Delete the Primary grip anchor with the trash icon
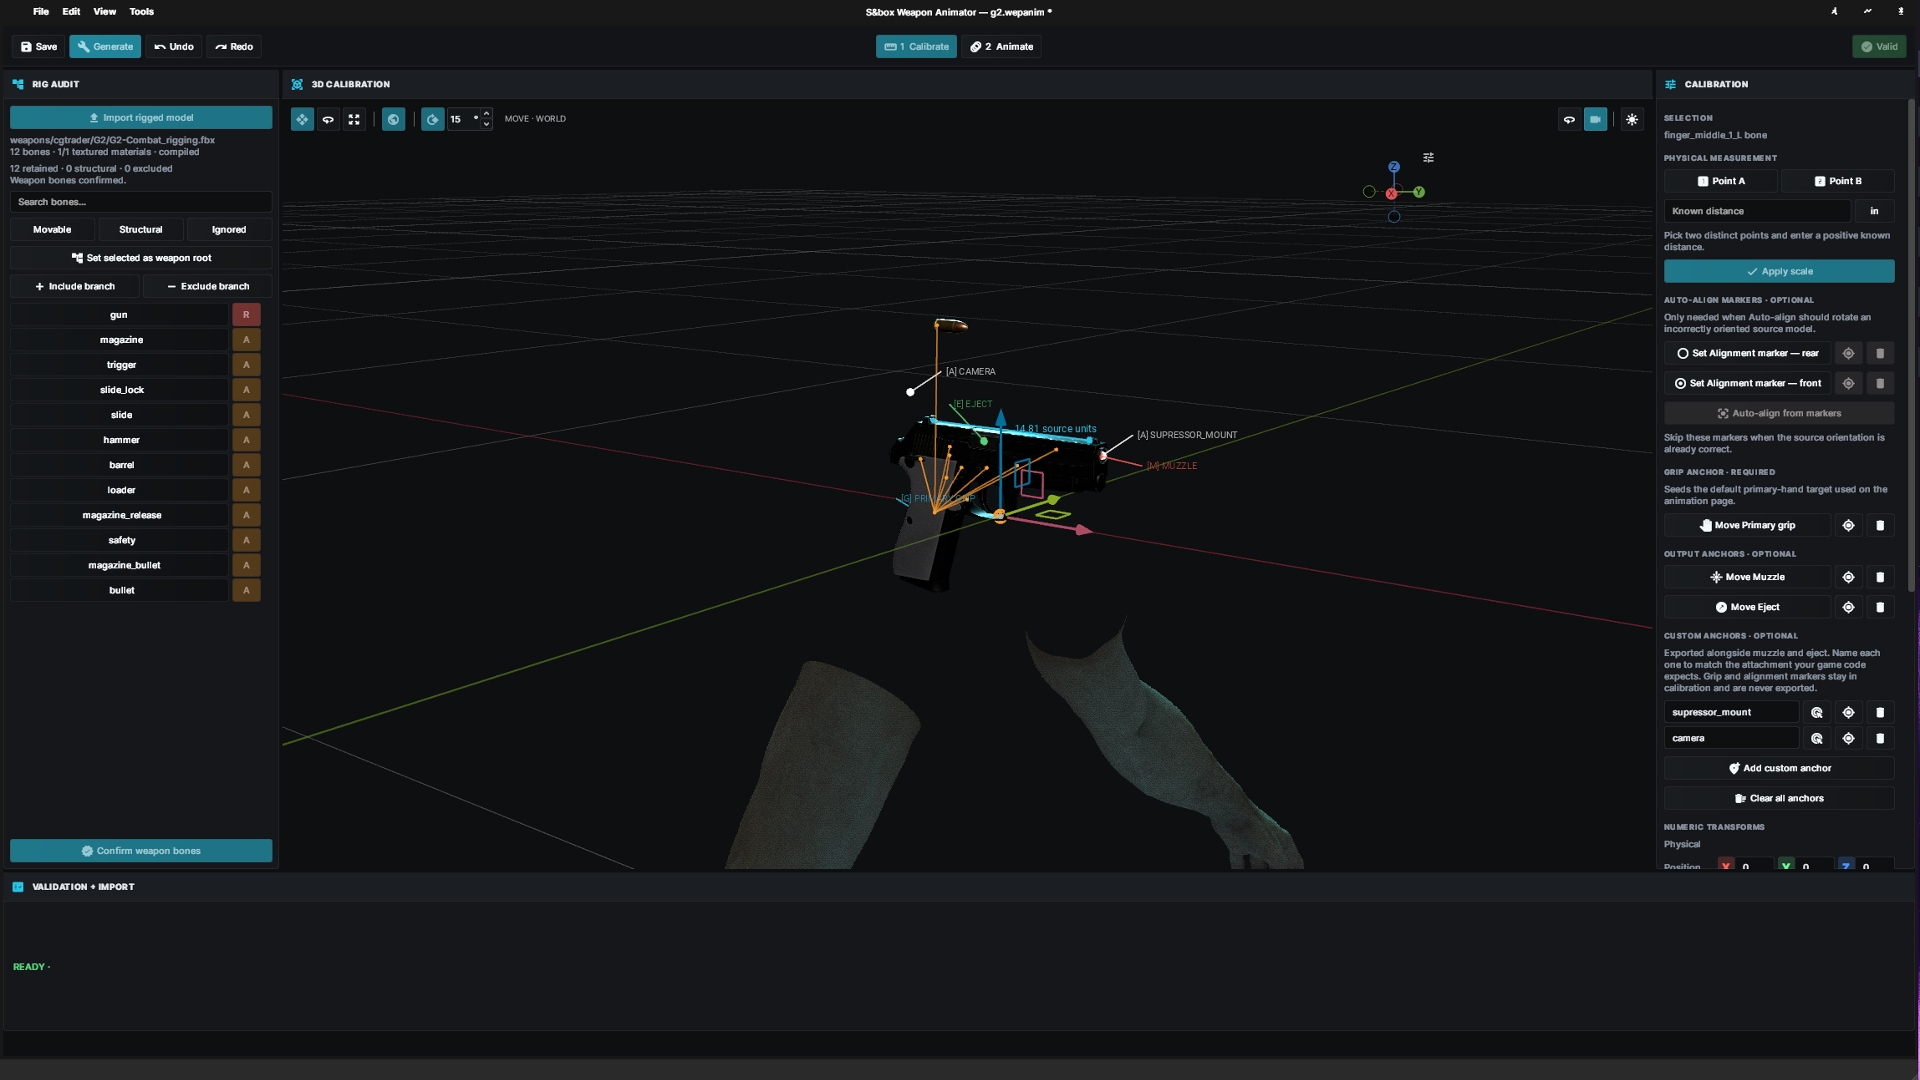Screen dimensions: 1920x1080 point(1880,526)
